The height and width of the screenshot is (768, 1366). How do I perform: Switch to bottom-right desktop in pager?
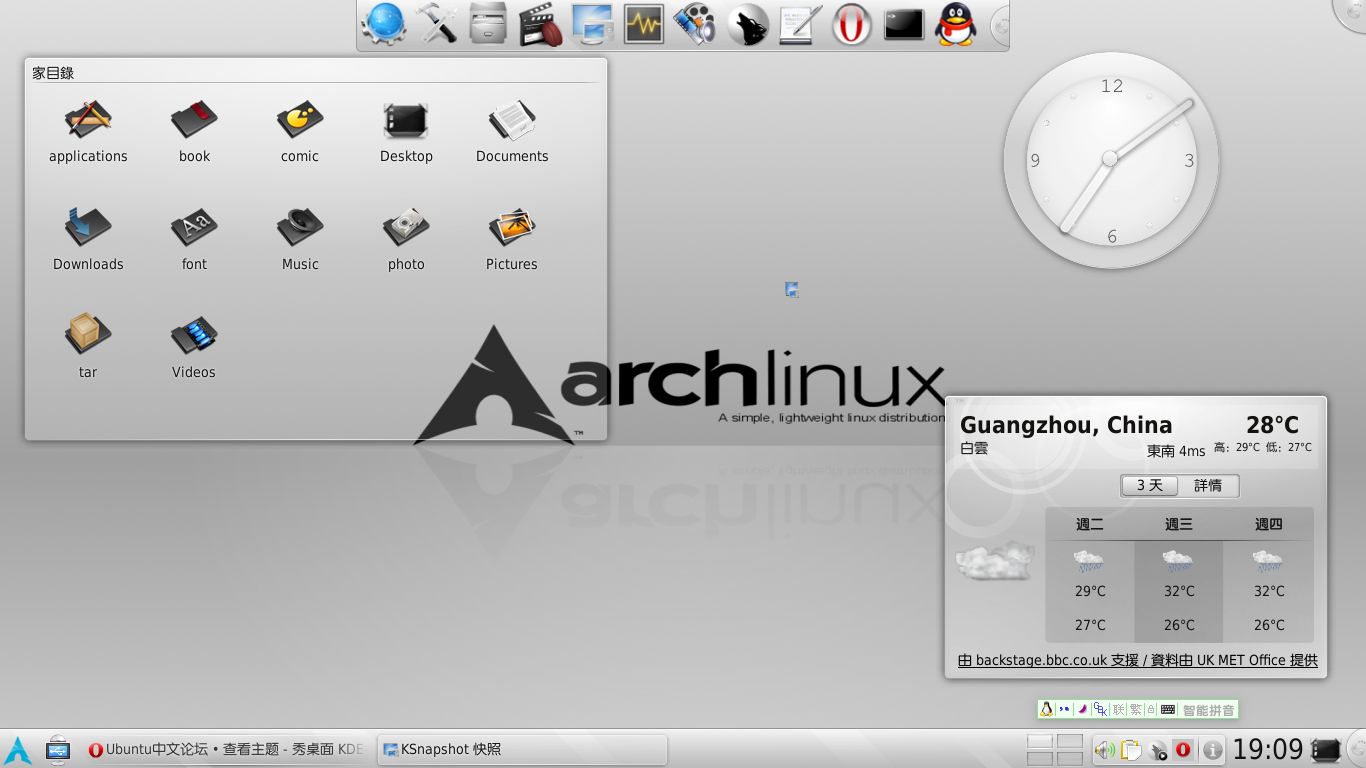pos(1070,758)
